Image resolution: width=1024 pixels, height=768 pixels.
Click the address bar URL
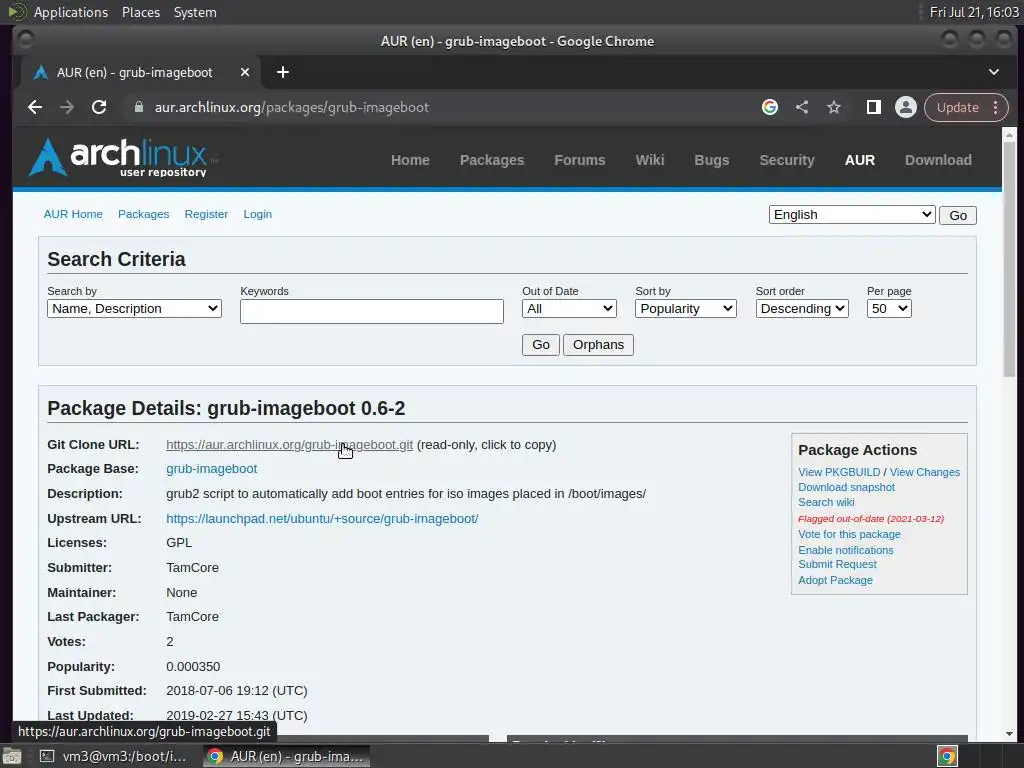[x=291, y=107]
